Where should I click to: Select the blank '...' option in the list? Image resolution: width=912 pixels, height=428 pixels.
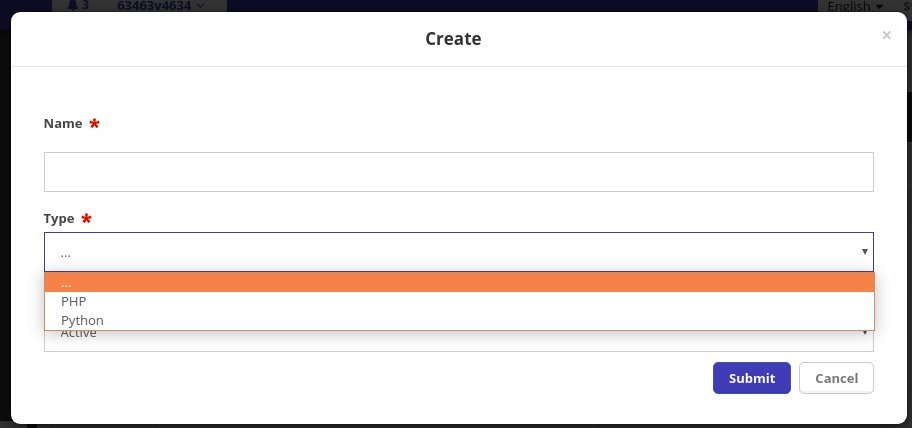point(458,283)
